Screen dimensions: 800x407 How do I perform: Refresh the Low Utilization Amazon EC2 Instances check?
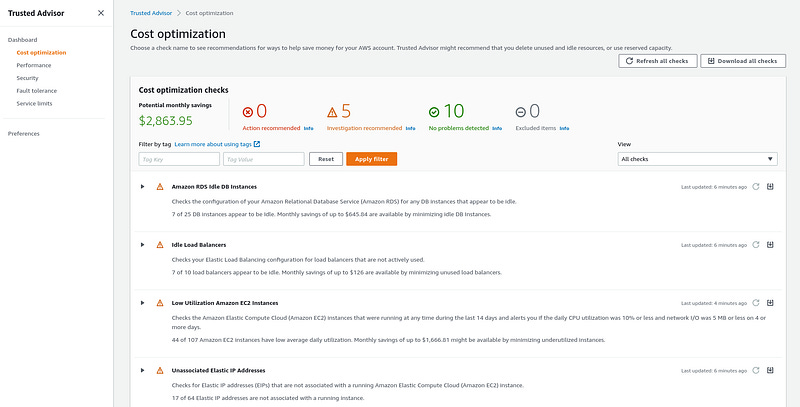coord(756,303)
